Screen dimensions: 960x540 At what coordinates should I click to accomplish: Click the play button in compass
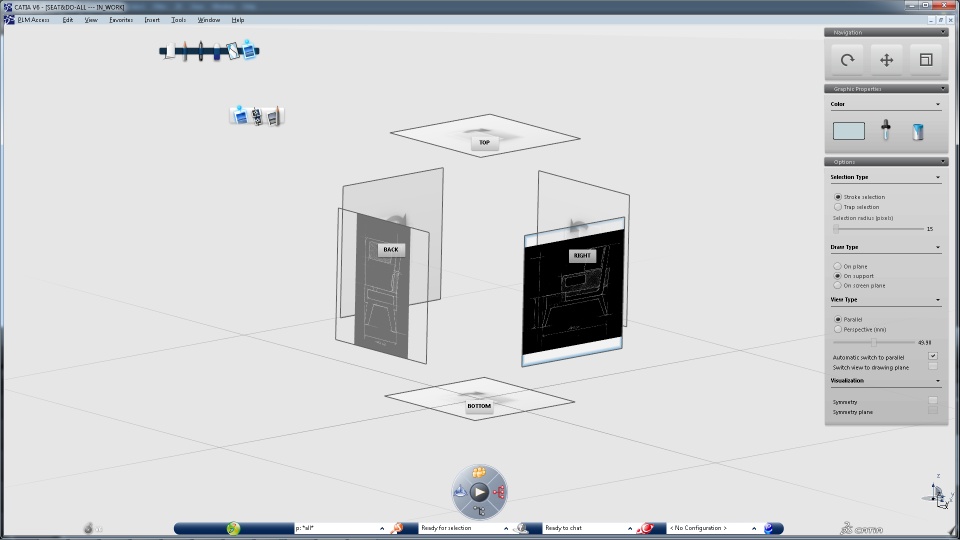479,492
